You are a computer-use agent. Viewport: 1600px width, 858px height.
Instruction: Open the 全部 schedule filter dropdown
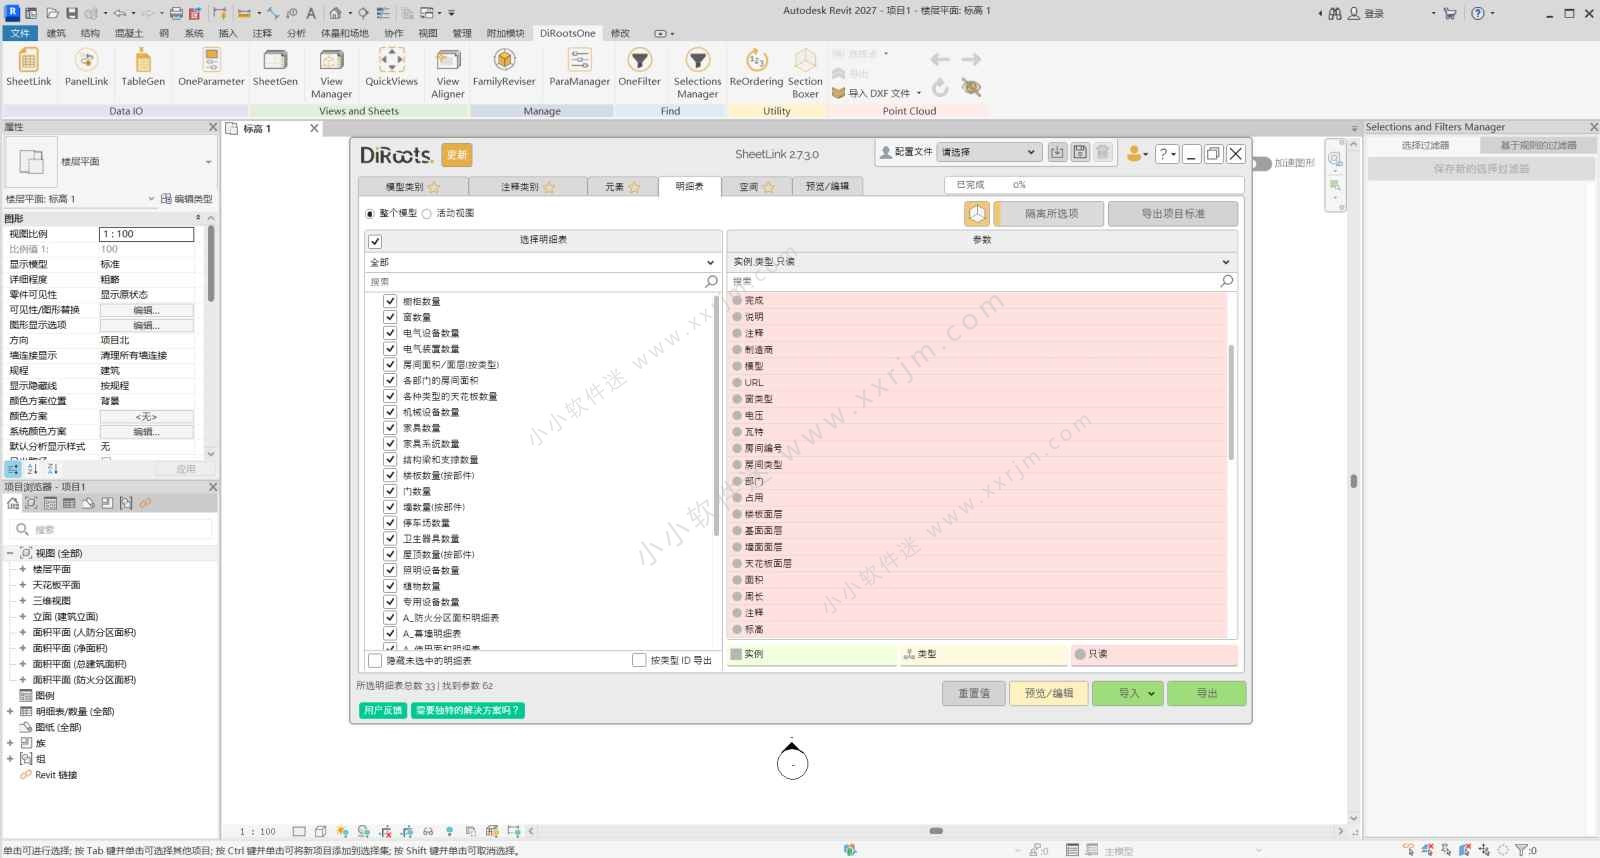pyautogui.click(x=543, y=262)
